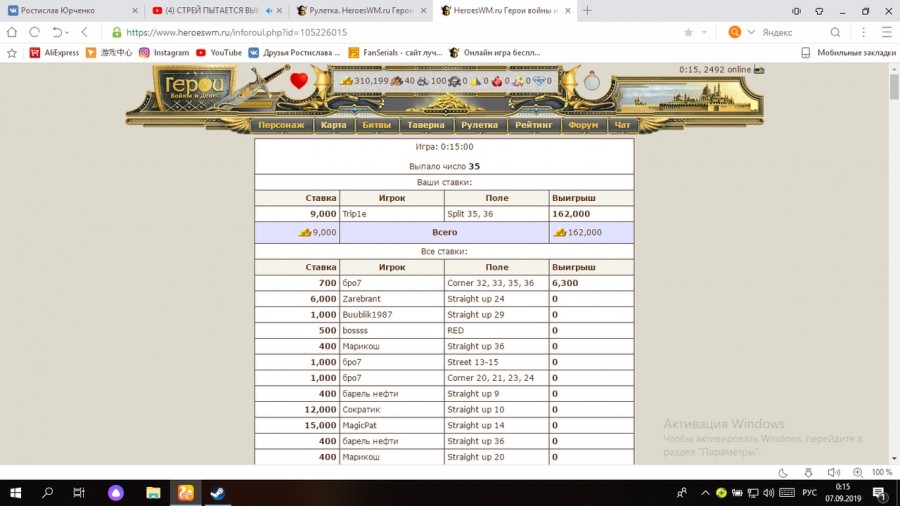Switch to the Ростислав Юрченко VK tab
This screenshot has width=900, height=506.
click(71, 10)
